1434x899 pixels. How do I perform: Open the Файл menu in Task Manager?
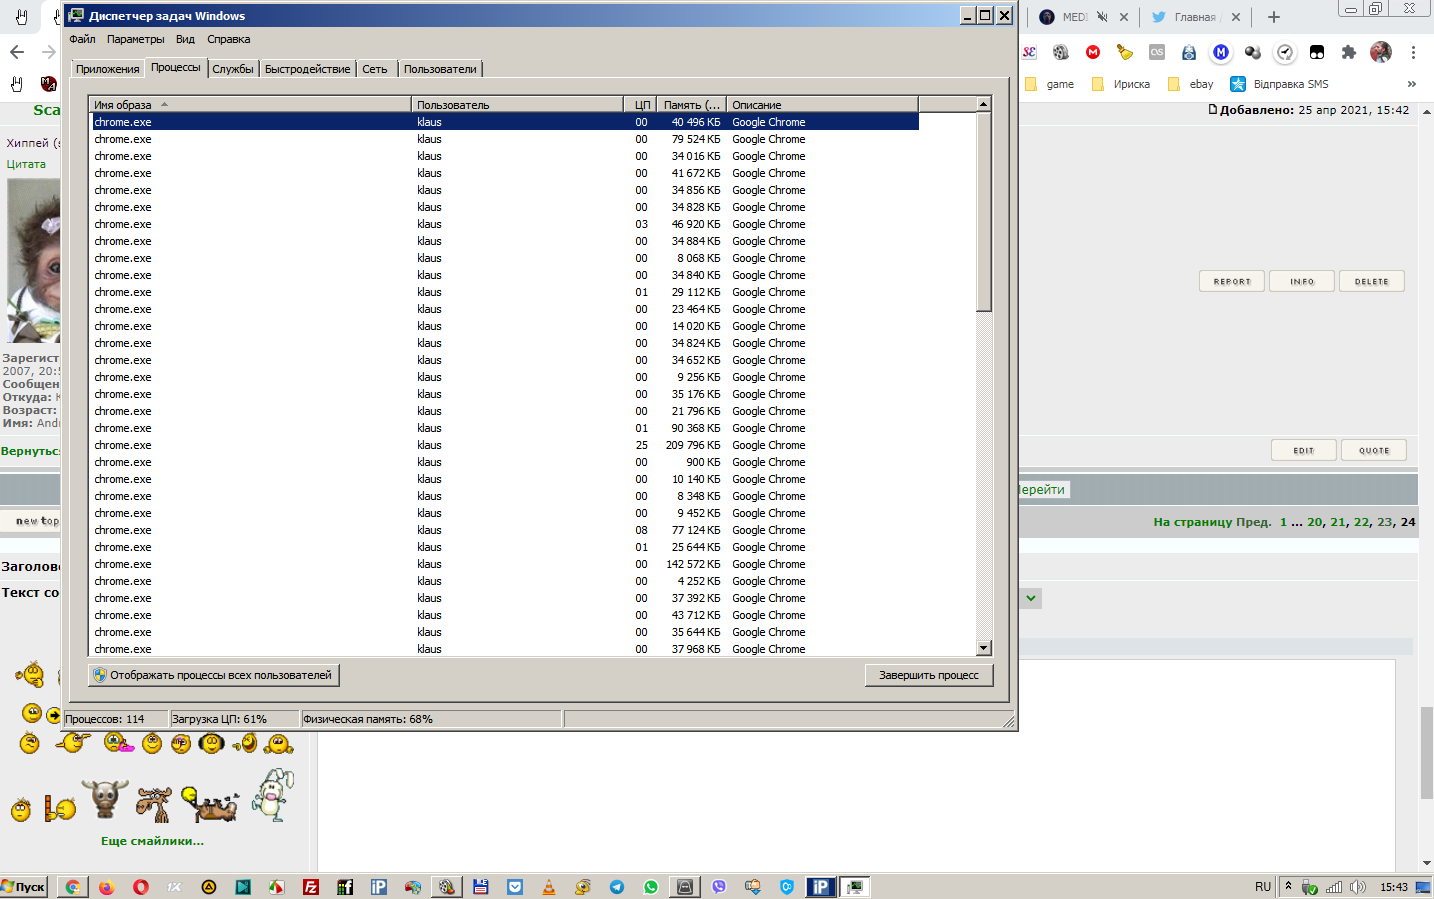82,39
